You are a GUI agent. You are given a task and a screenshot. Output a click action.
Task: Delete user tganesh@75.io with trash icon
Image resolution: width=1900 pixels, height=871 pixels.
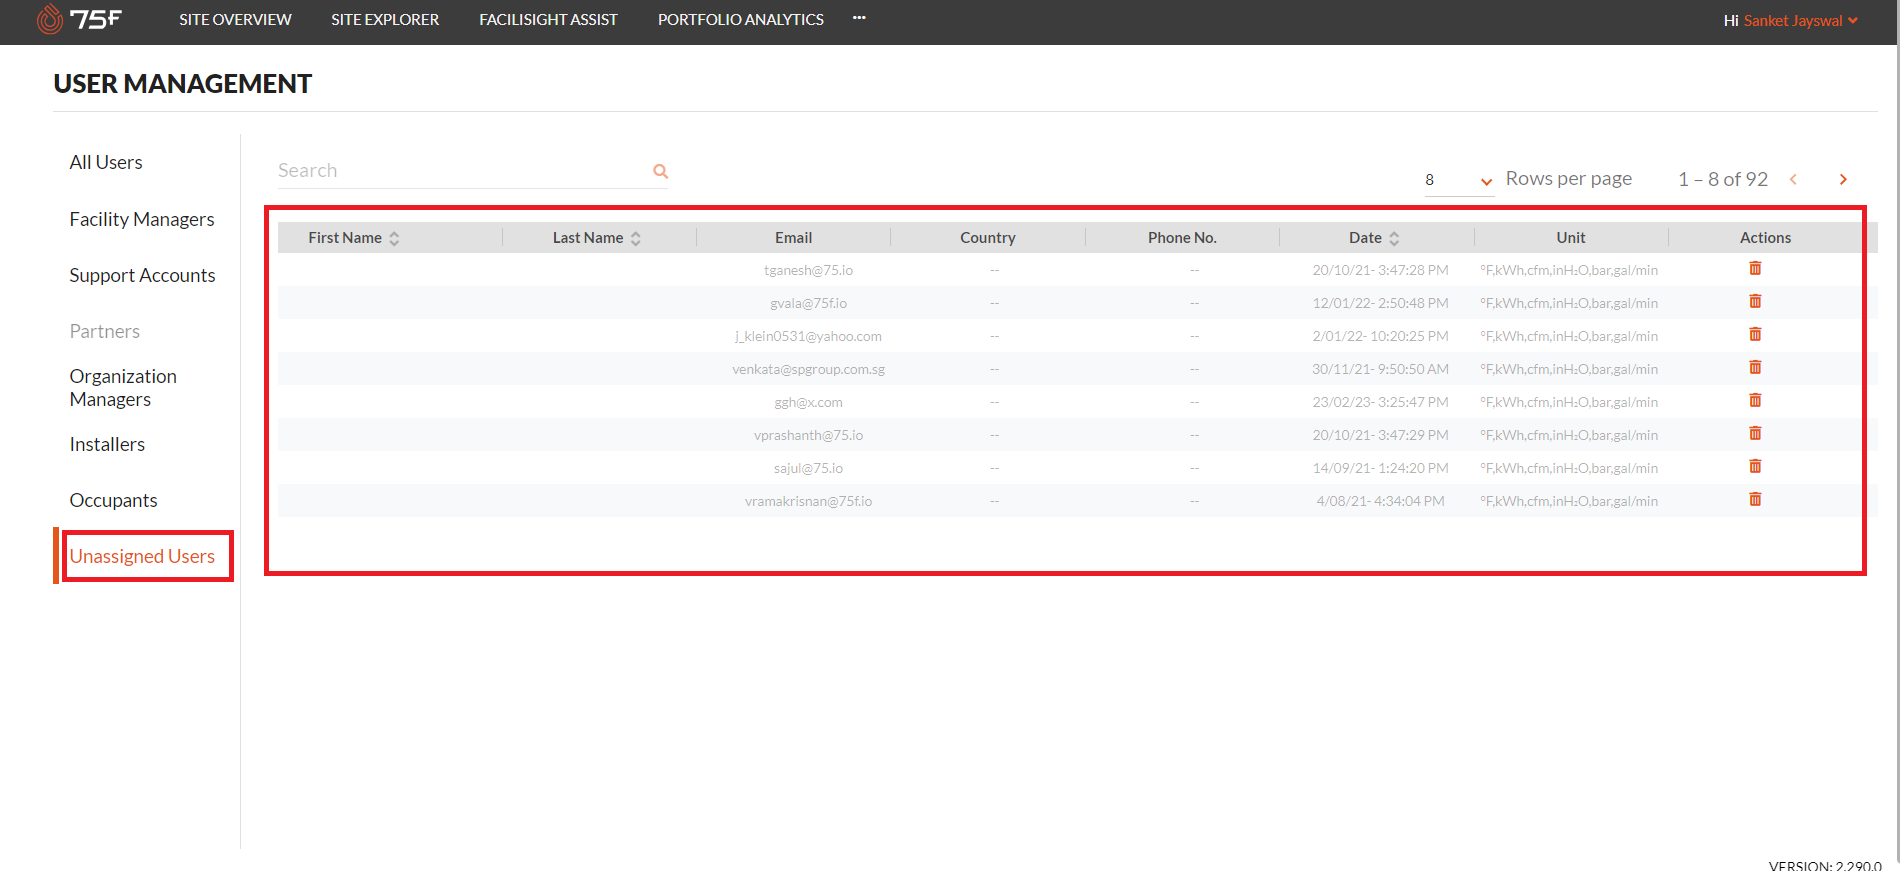[x=1755, y=268]
